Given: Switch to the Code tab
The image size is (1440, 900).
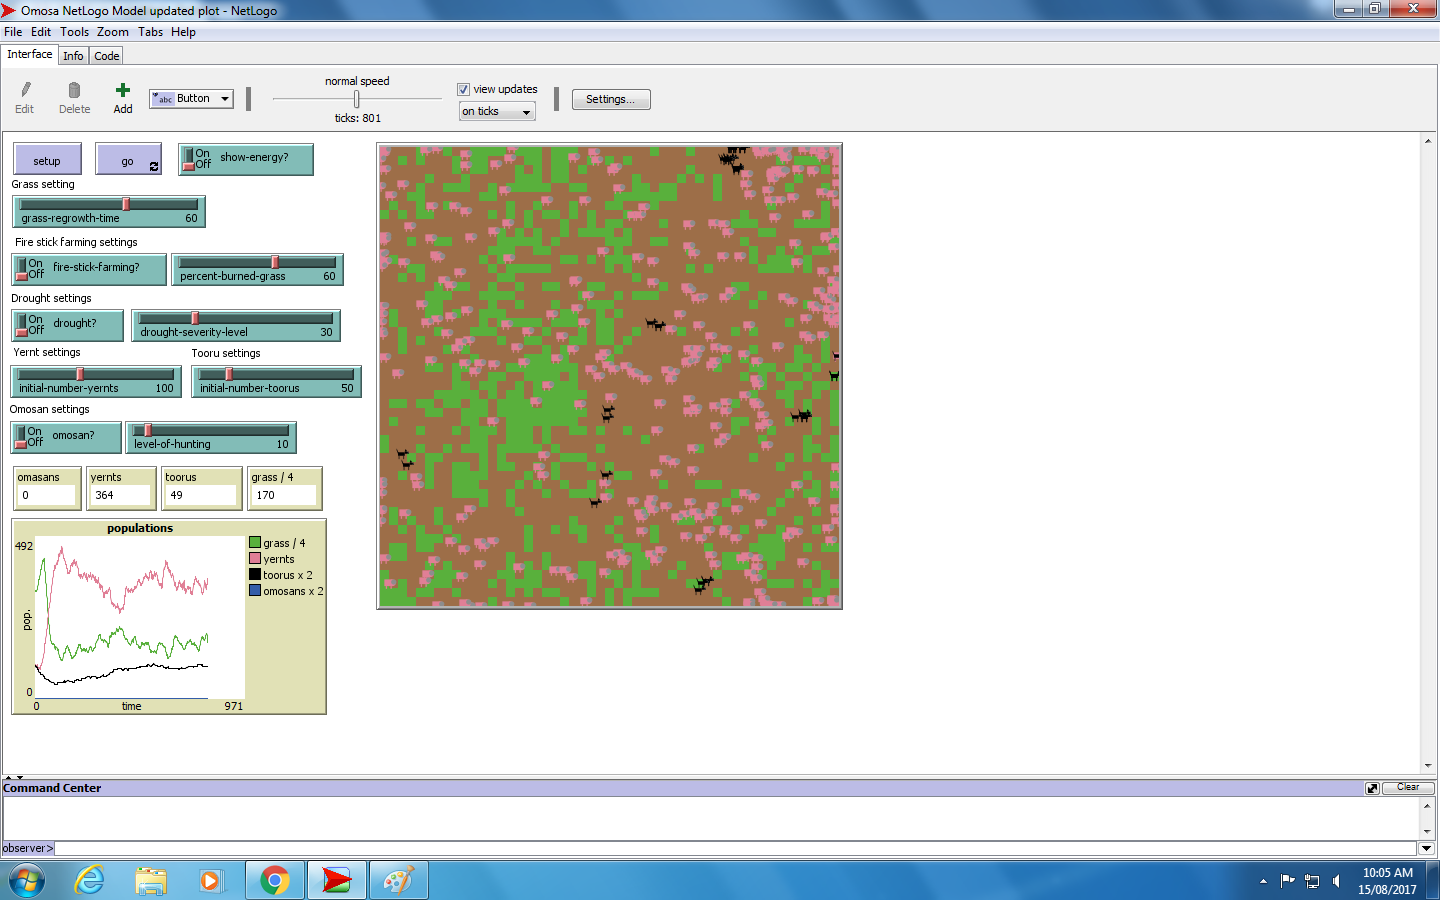Looking at the screenshot, I should coord(107,56).
